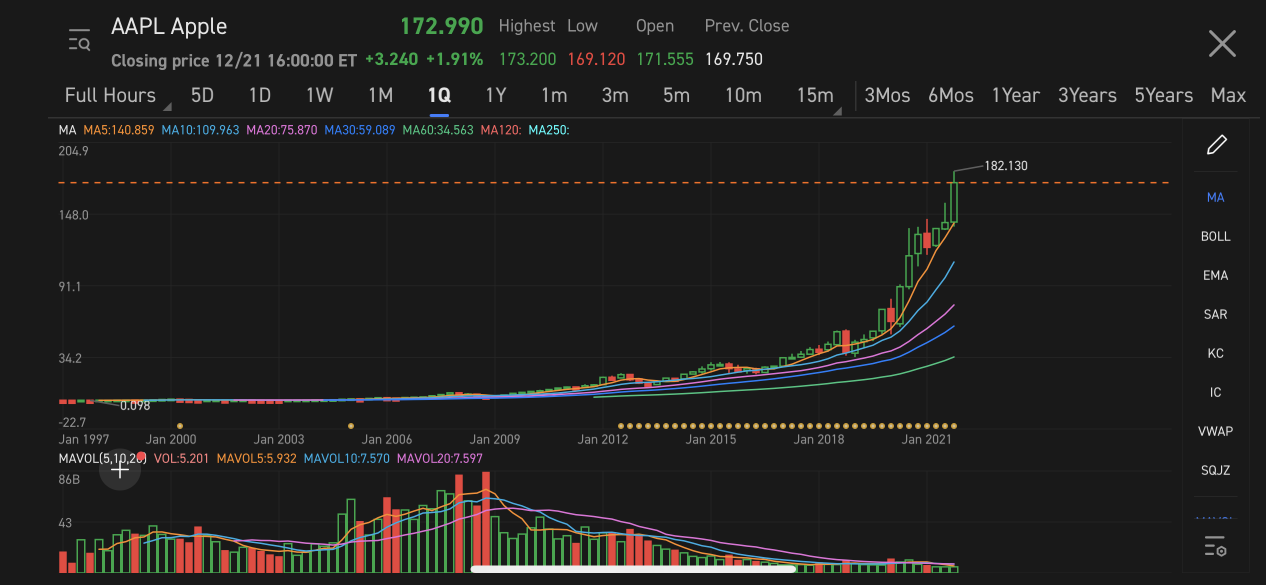Select the 1Q timeframe tab
The width and height of the screenshot is (1266, 585).
pos(439,96)
